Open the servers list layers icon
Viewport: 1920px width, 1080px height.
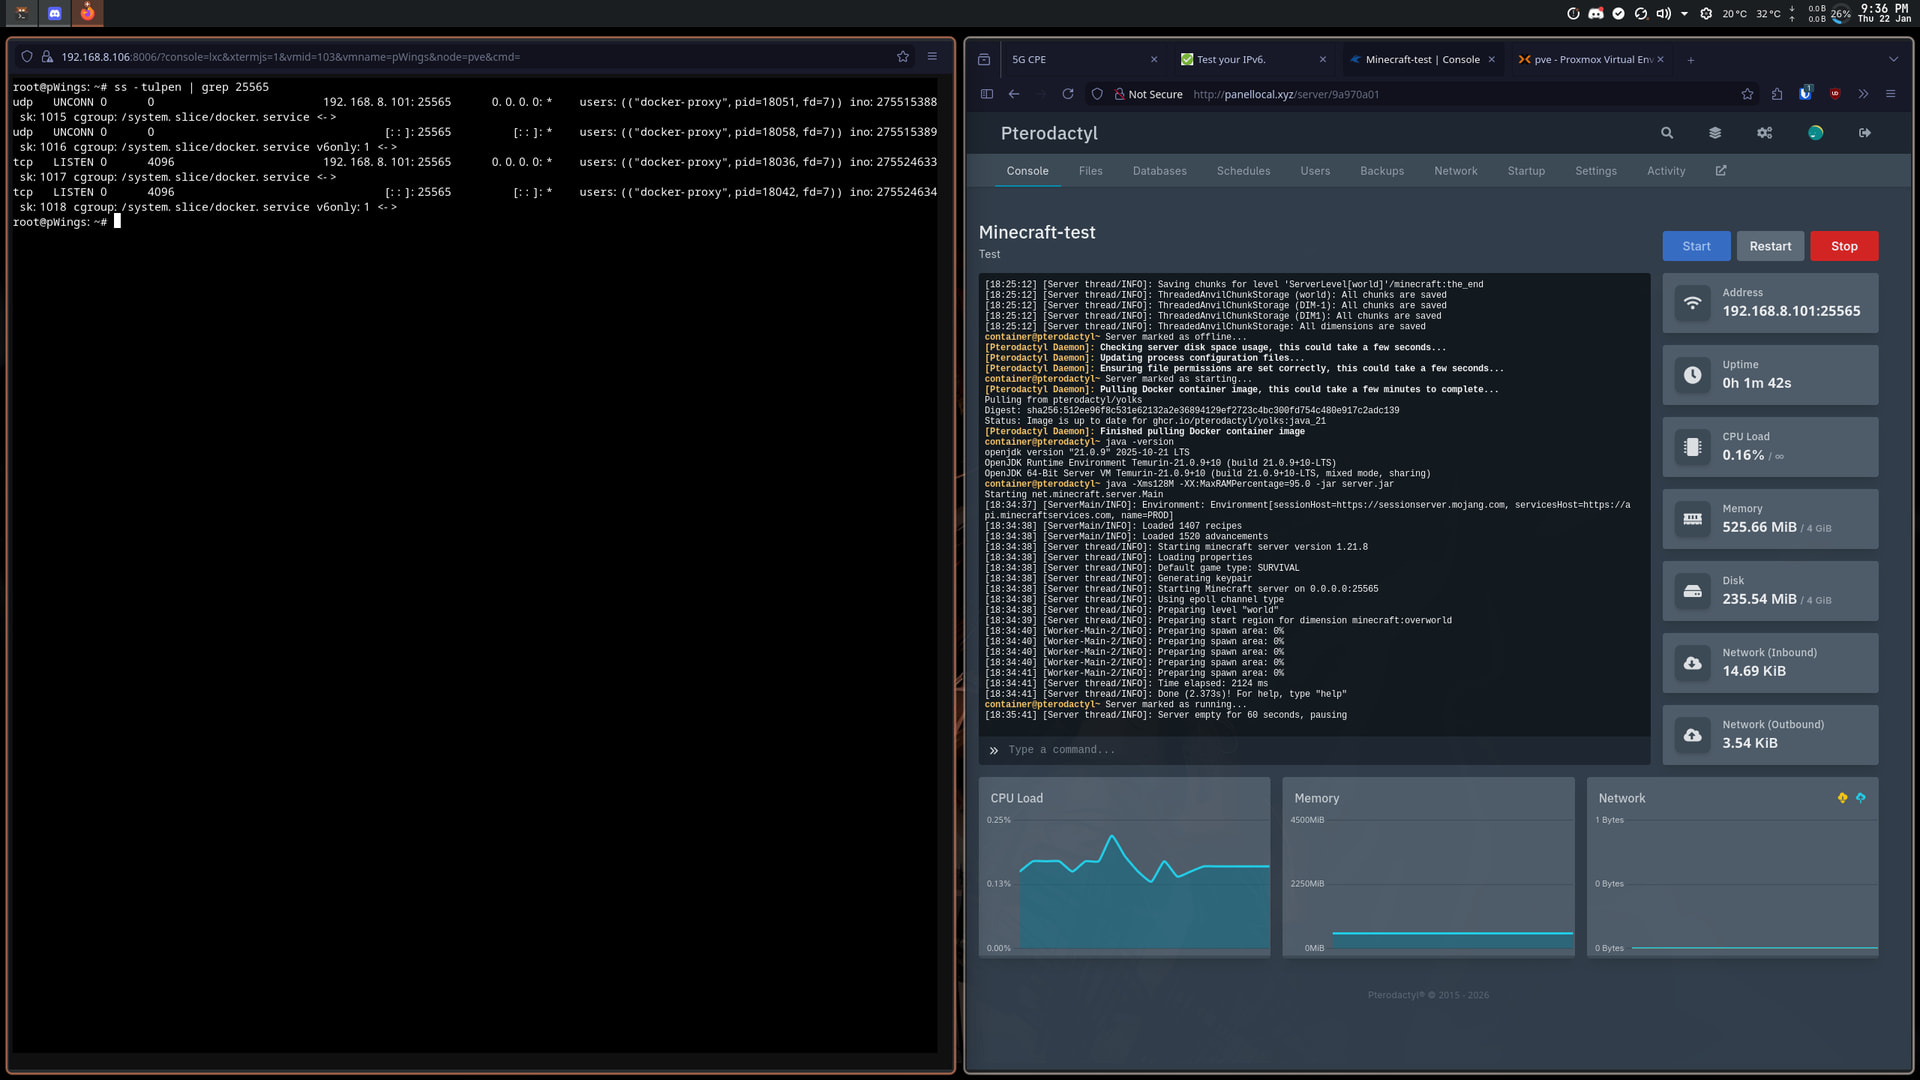(x=1715, y=133)
